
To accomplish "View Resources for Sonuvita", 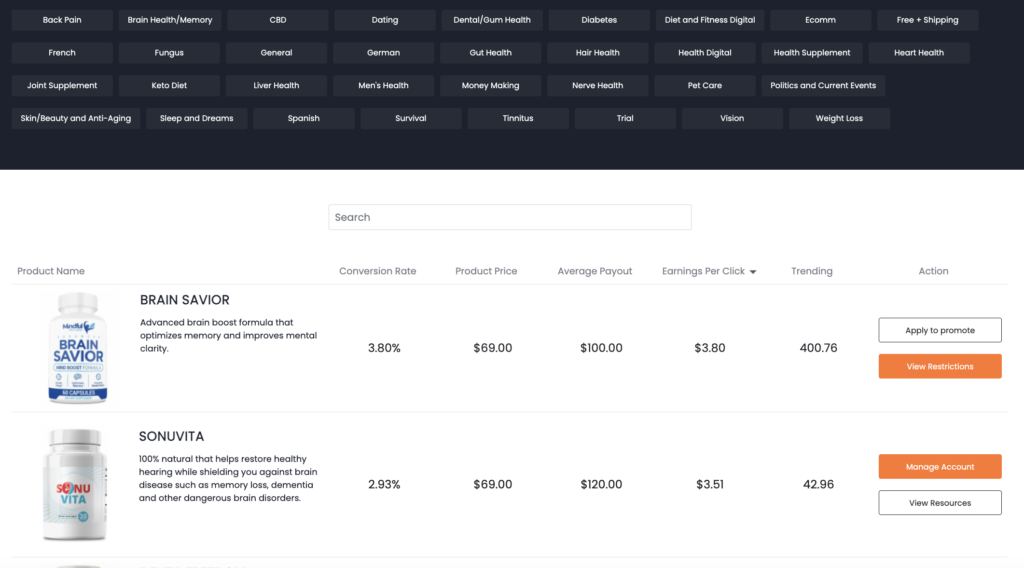I will pyautogui.click(x=940, y=503).
